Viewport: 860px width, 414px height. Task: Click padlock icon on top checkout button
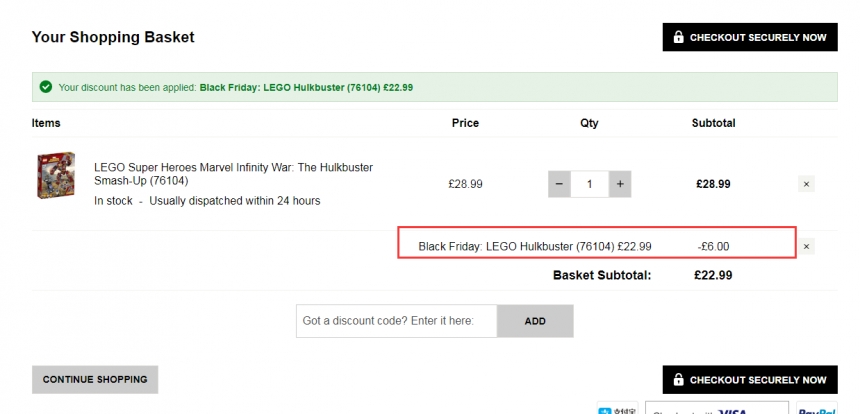[x=678, y=37]
